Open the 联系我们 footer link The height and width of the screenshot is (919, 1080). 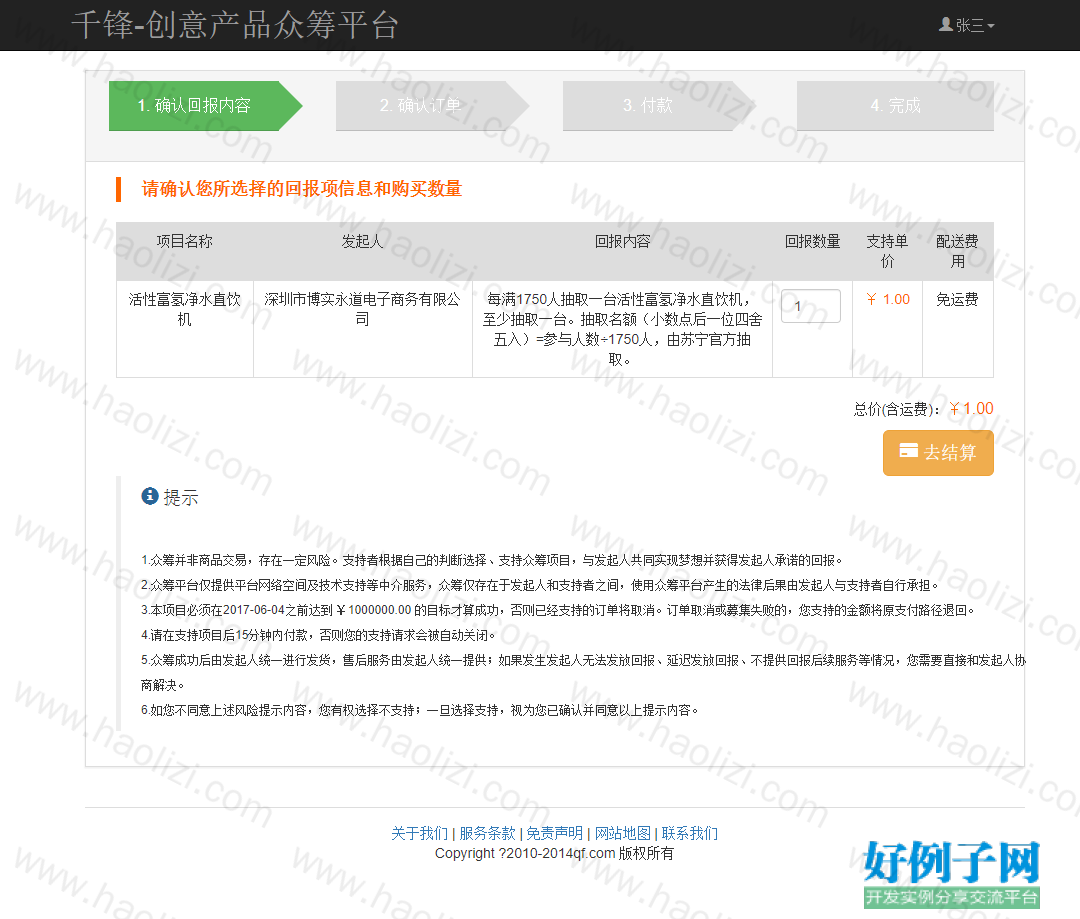689,834
